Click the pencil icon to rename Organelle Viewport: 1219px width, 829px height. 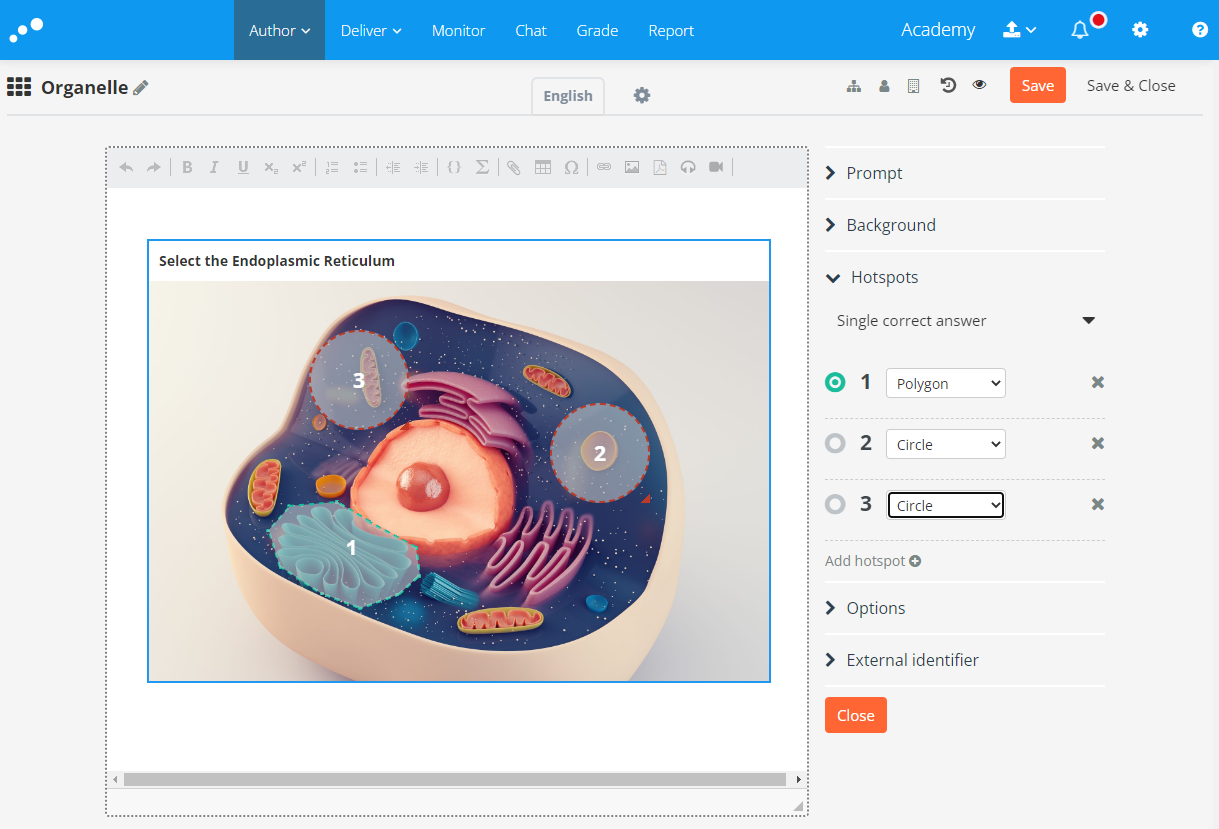point(141,88)
